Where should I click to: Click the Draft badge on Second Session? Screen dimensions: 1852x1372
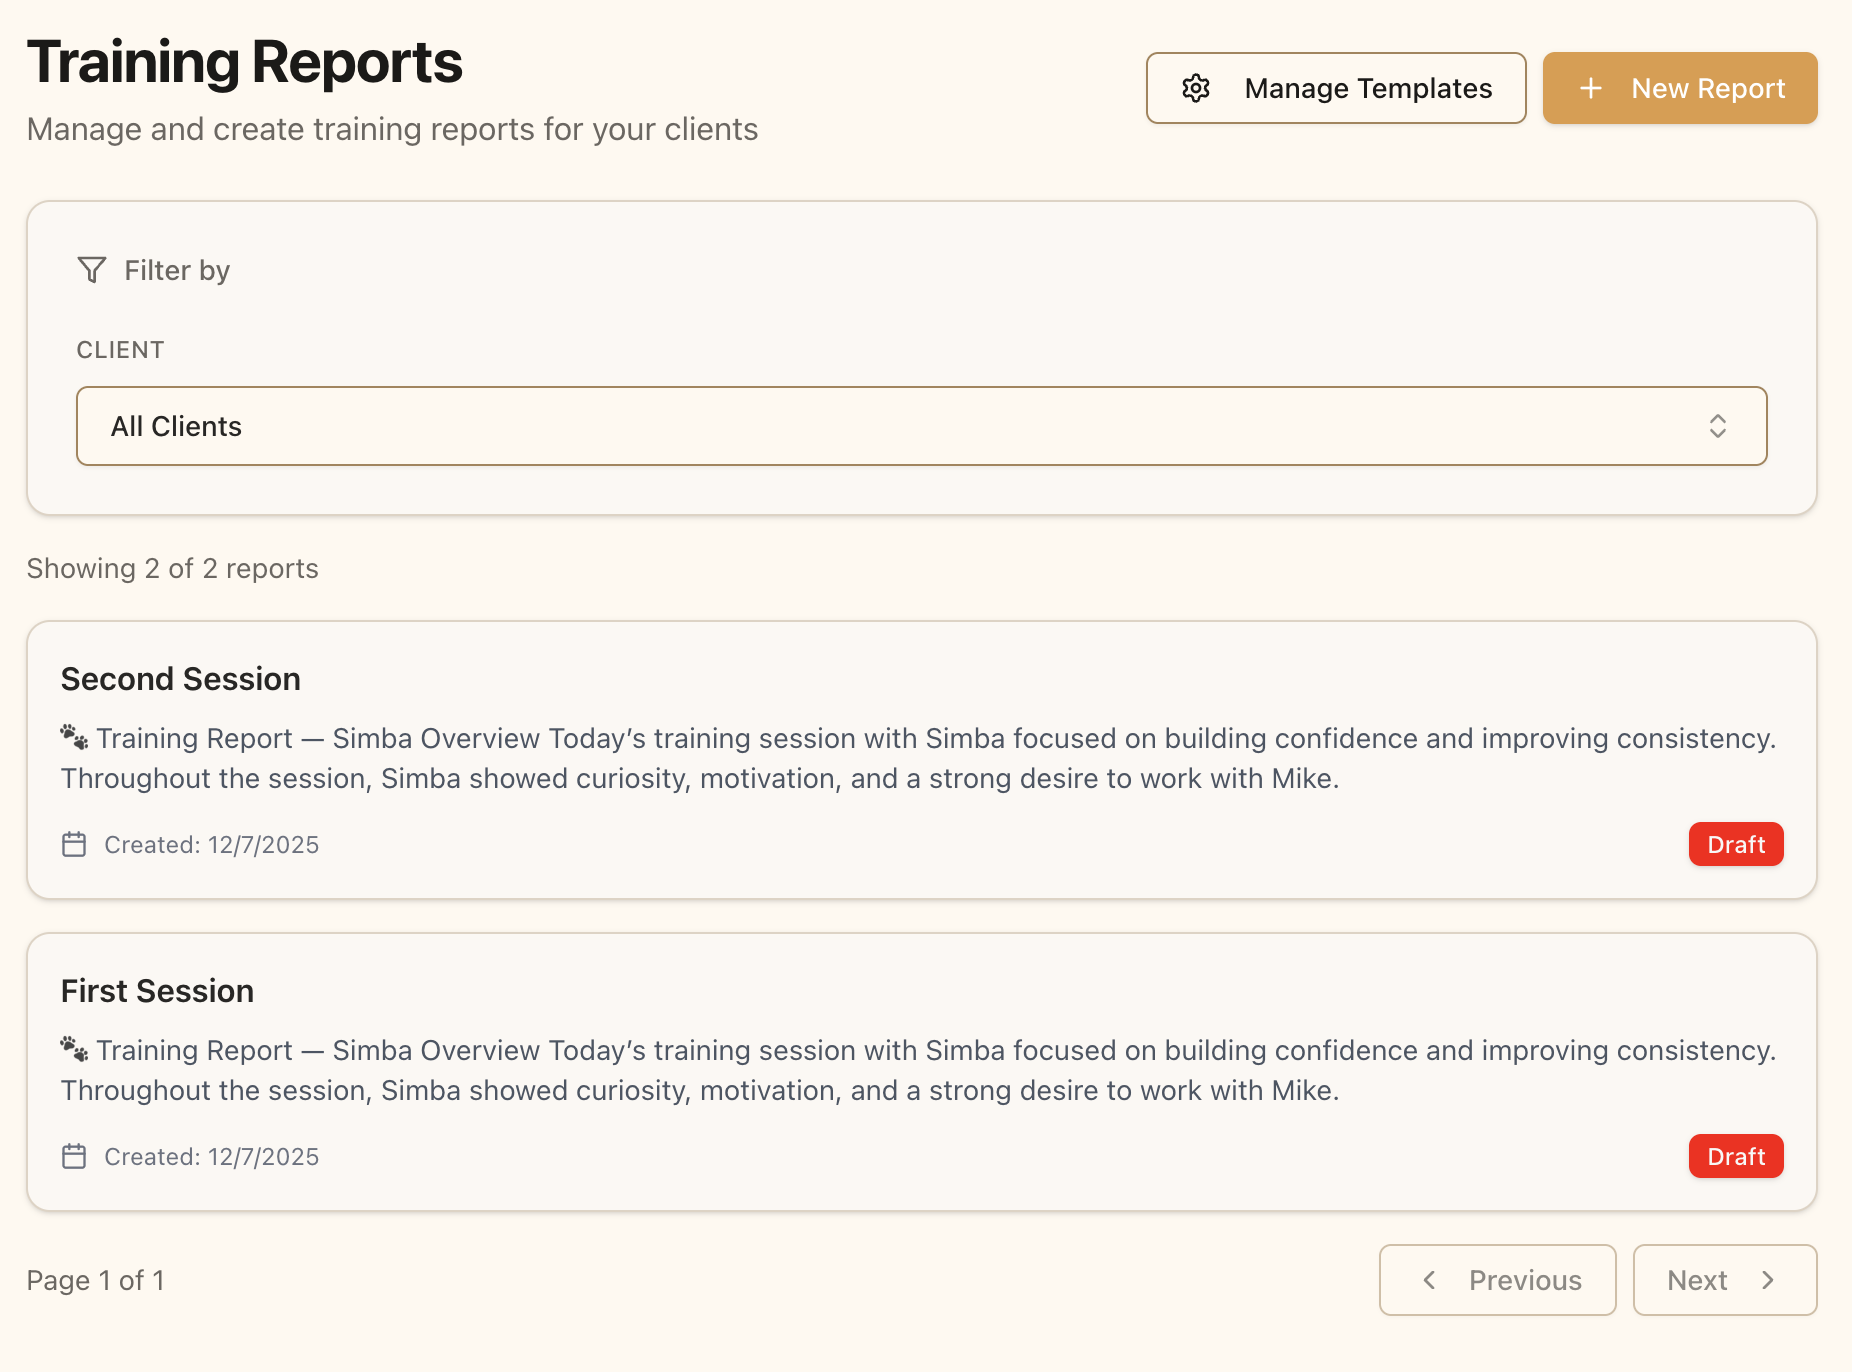[1736, 844]
